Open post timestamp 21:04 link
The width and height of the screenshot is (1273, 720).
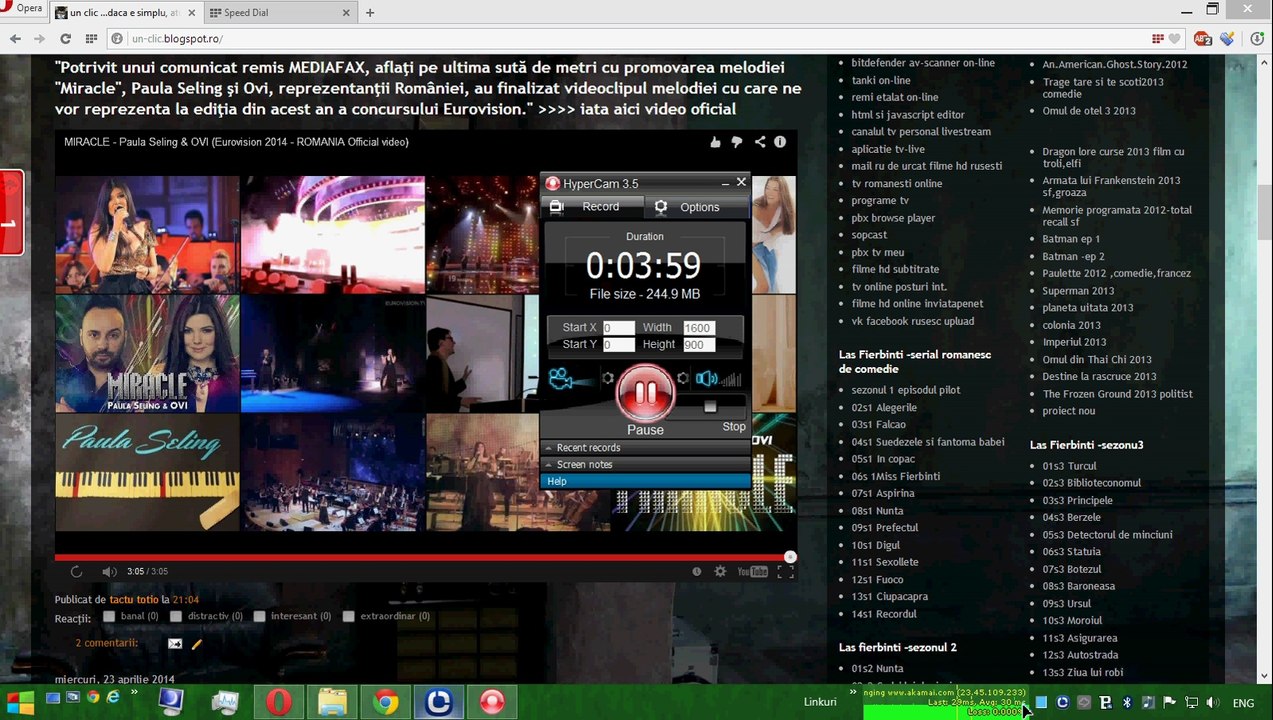pos(186,600)
